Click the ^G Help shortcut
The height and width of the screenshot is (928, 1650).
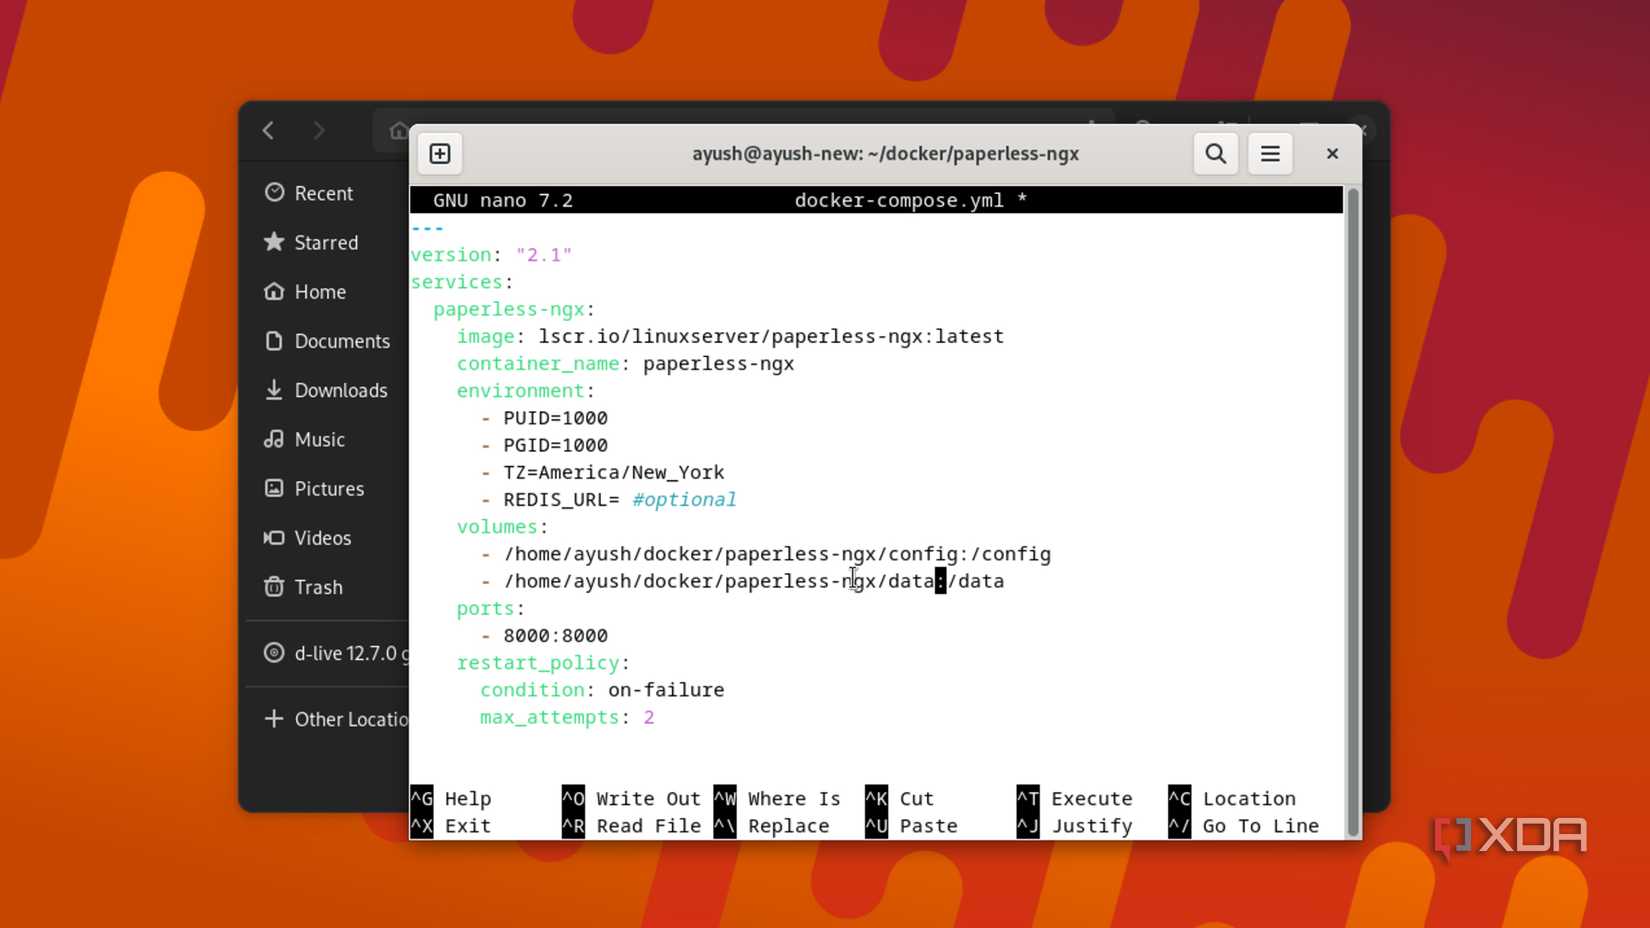pos(451,799)
